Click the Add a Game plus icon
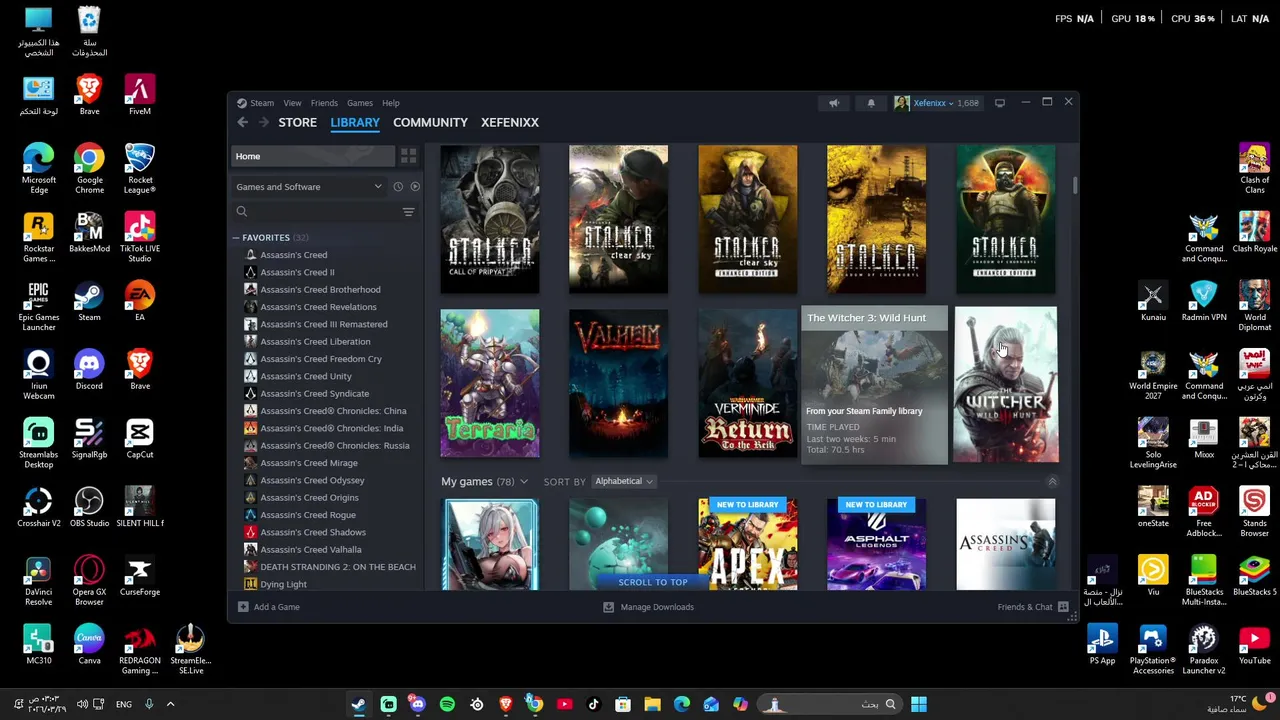The image size is (1280, 720). click(243, 607)
